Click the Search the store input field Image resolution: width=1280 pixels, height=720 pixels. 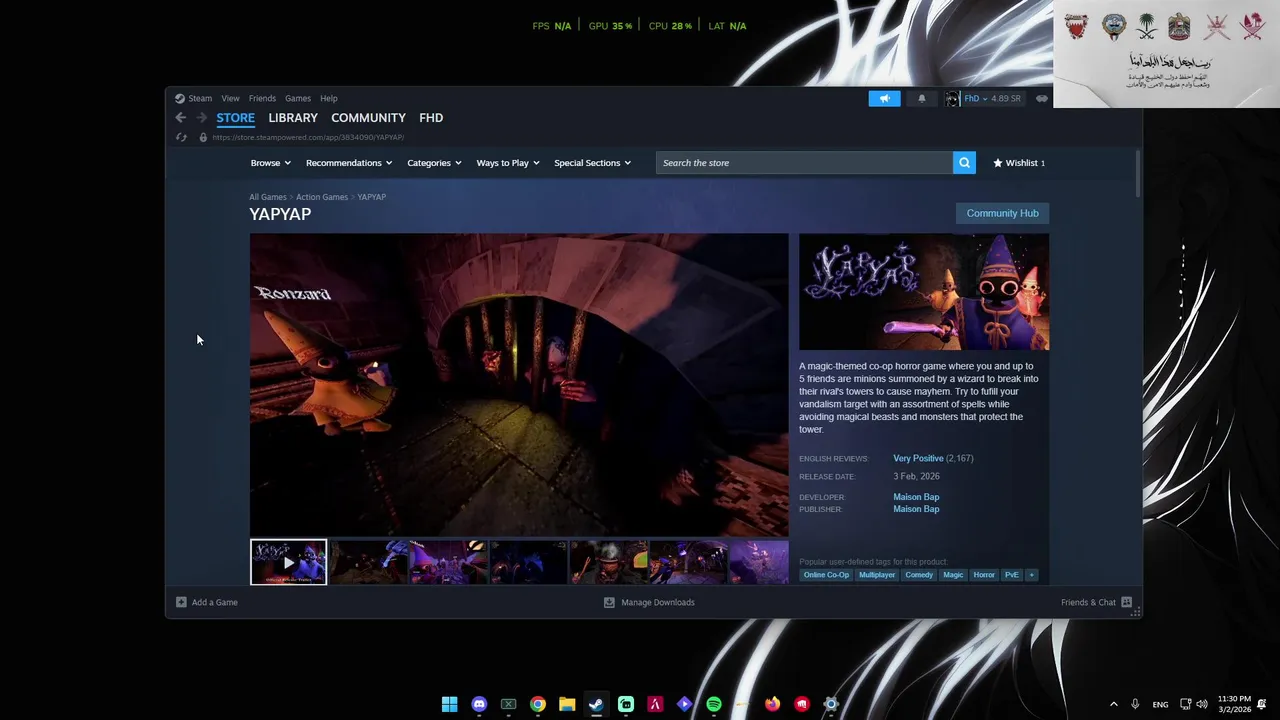click(804, 163)
